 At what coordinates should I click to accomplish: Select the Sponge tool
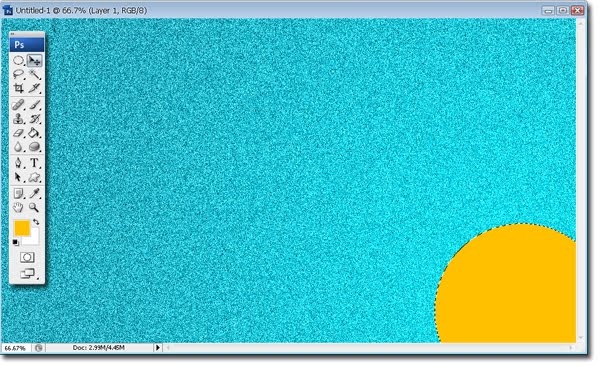click(34, 147)
